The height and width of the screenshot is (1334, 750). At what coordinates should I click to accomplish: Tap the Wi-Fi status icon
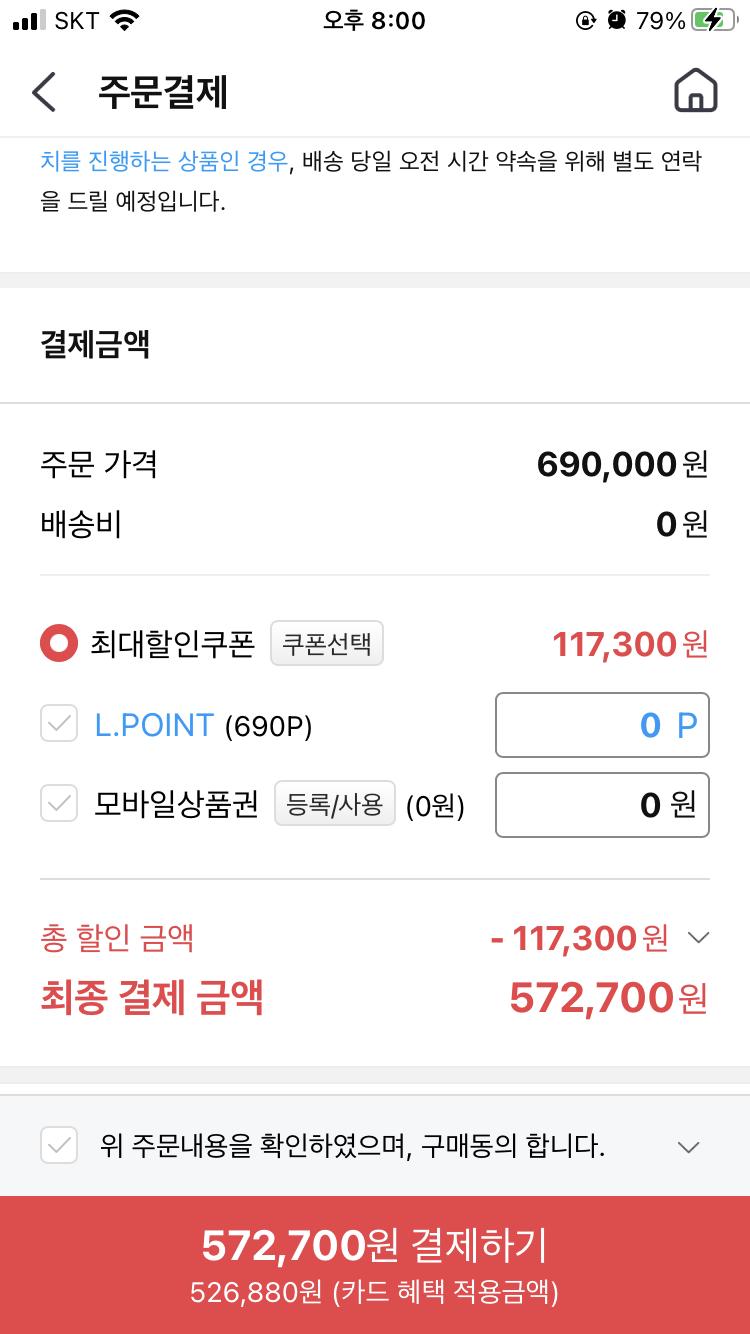coord(125,20)
